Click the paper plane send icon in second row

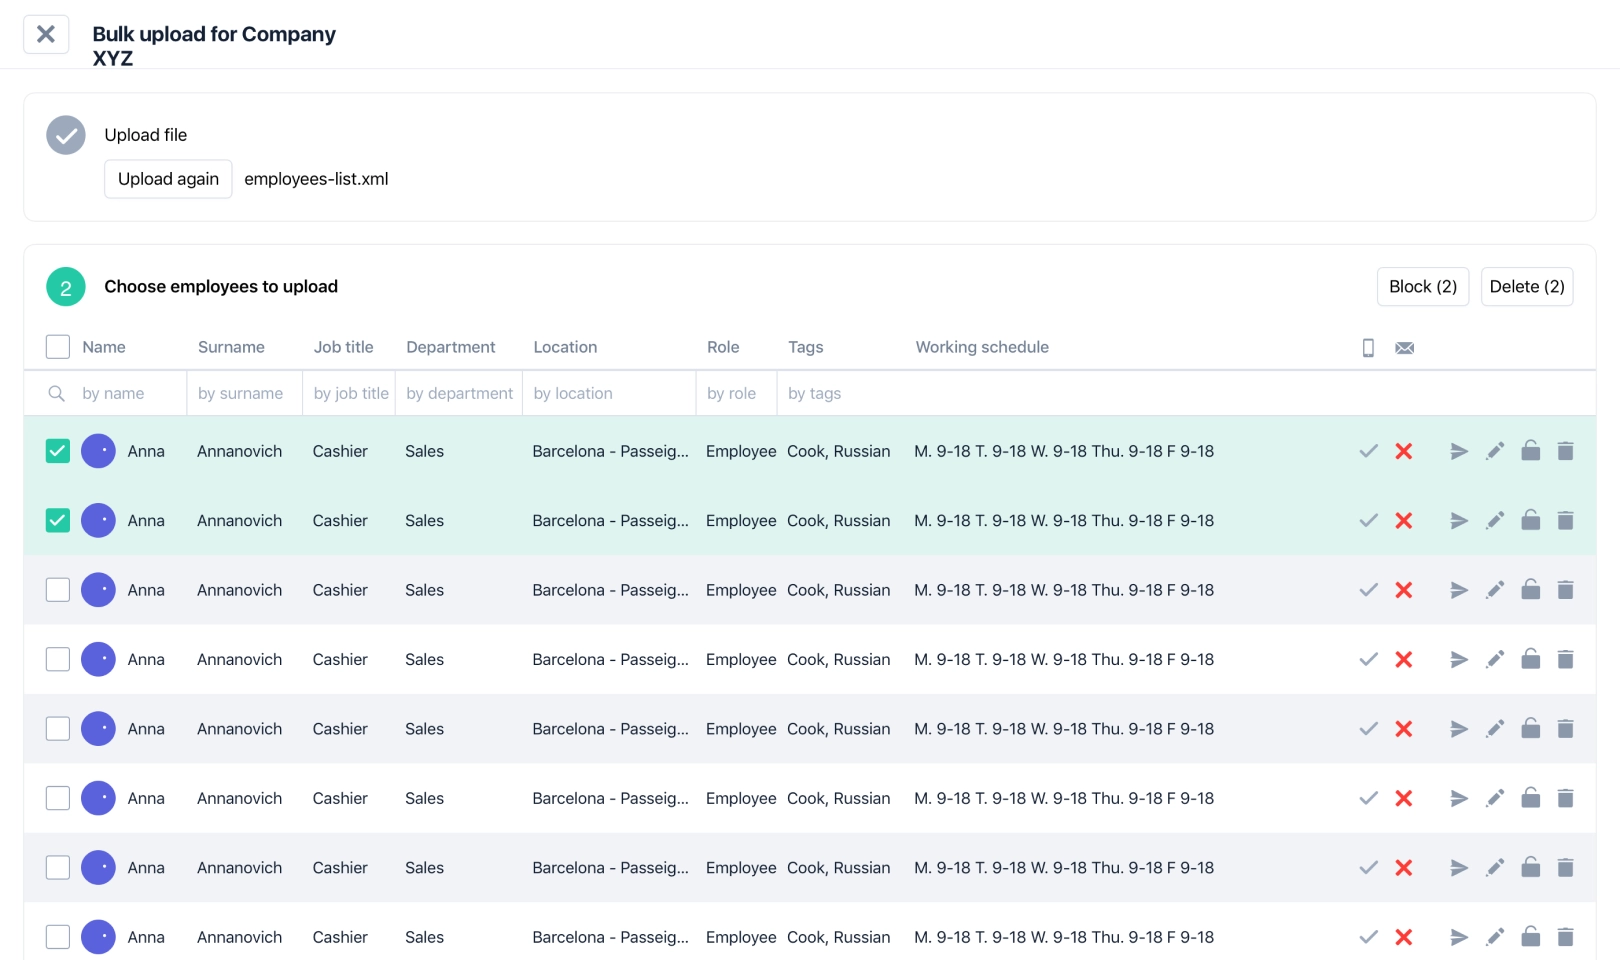[1459, 521]
